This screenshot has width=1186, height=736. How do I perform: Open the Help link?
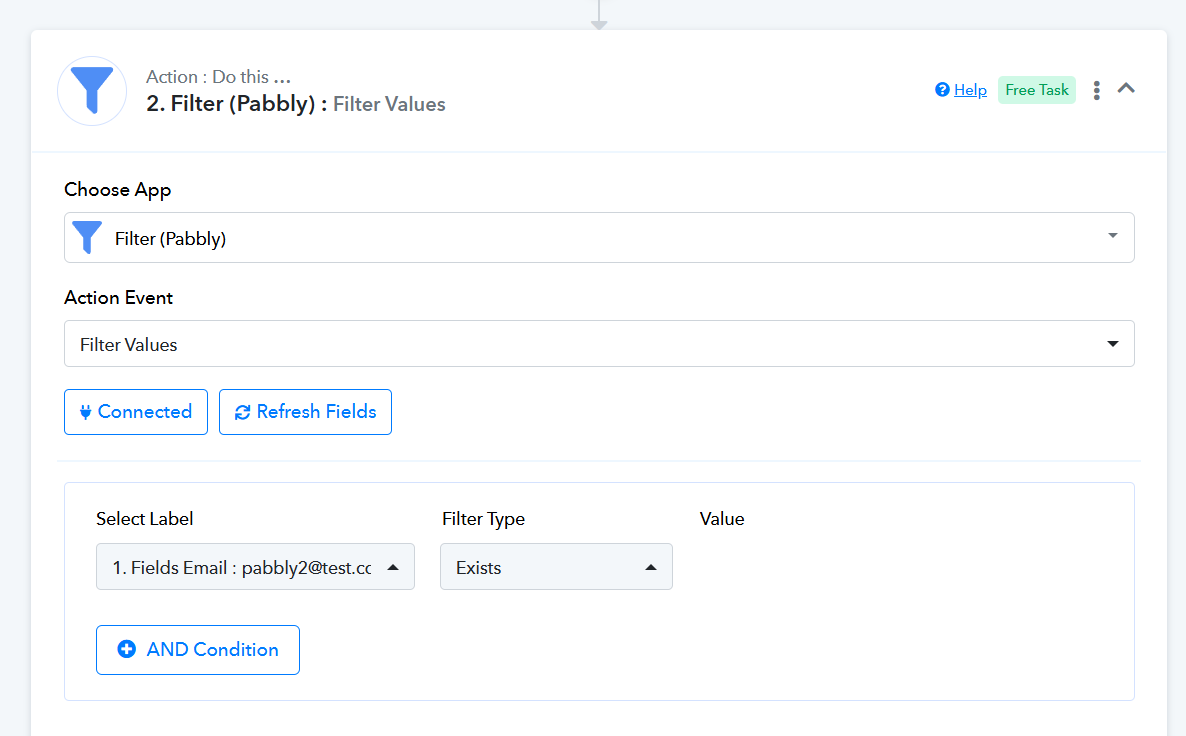point(970,90)
